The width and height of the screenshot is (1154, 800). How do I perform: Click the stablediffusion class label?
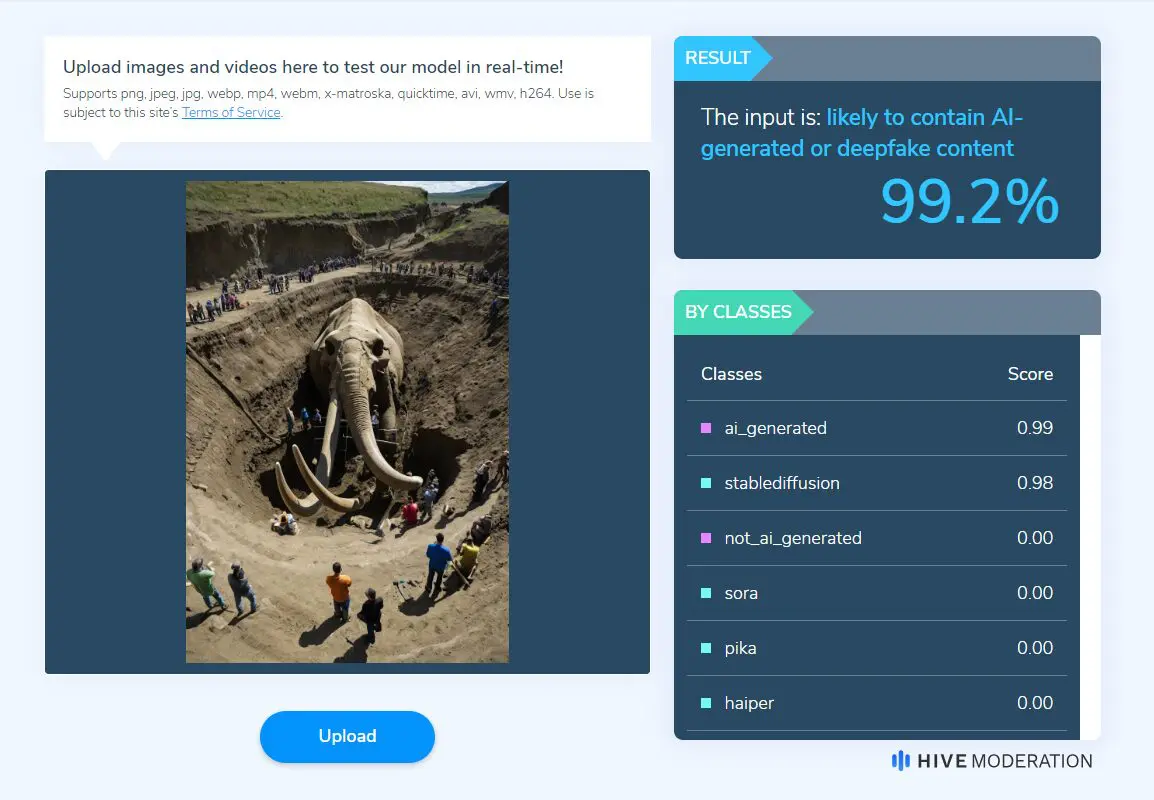[x=782, y=484]
